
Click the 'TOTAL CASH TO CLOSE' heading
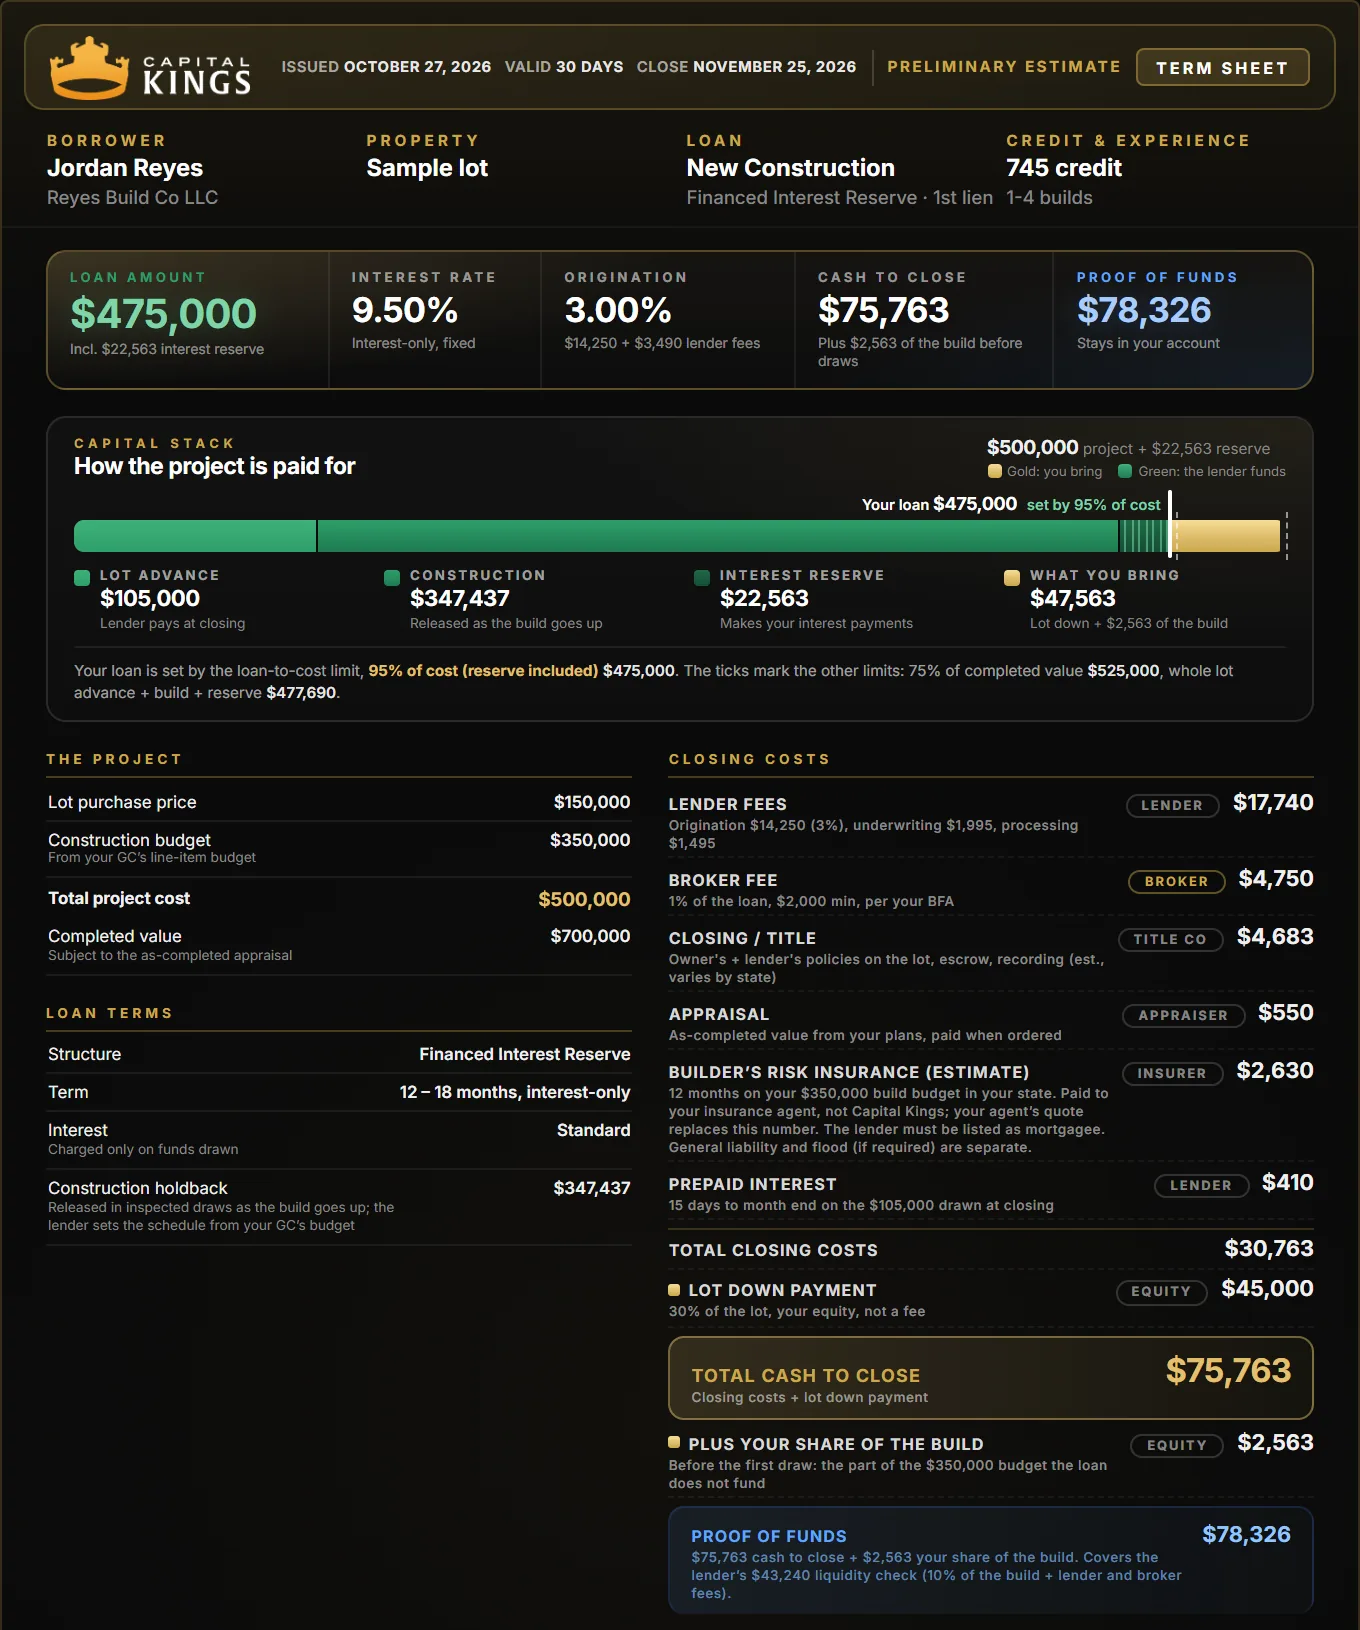point(806,1376)
